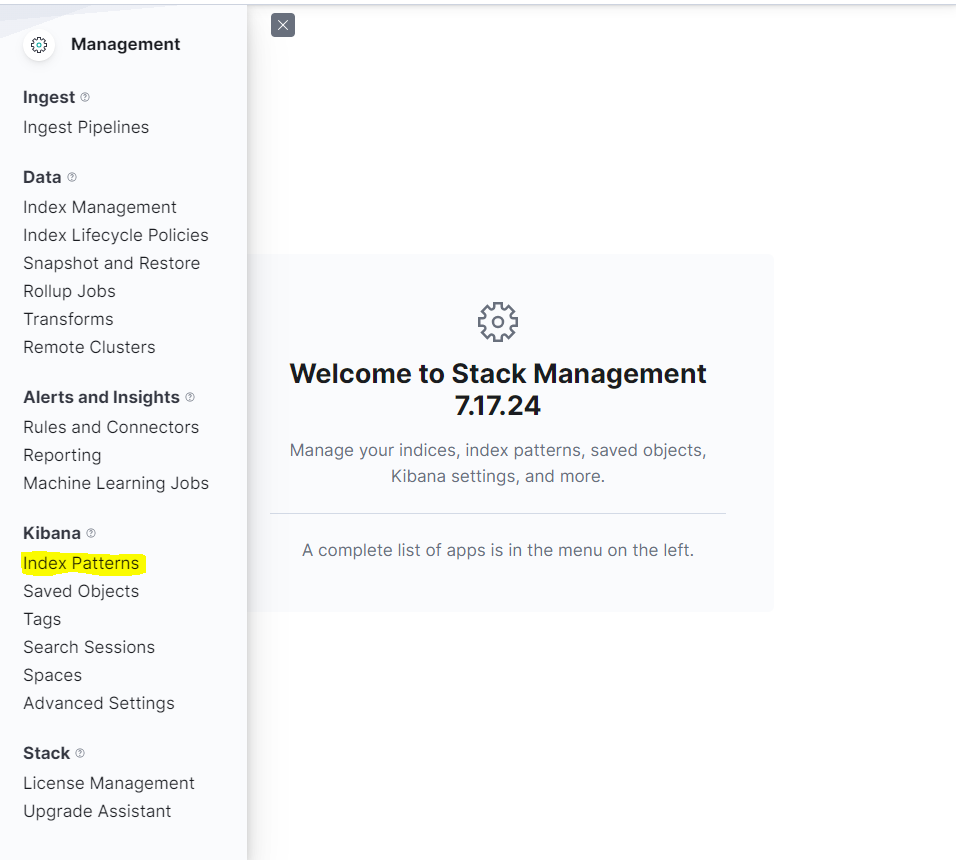Go to Index Lifecycle Policies
The image size is (956, 860).
tap(116, 235)
